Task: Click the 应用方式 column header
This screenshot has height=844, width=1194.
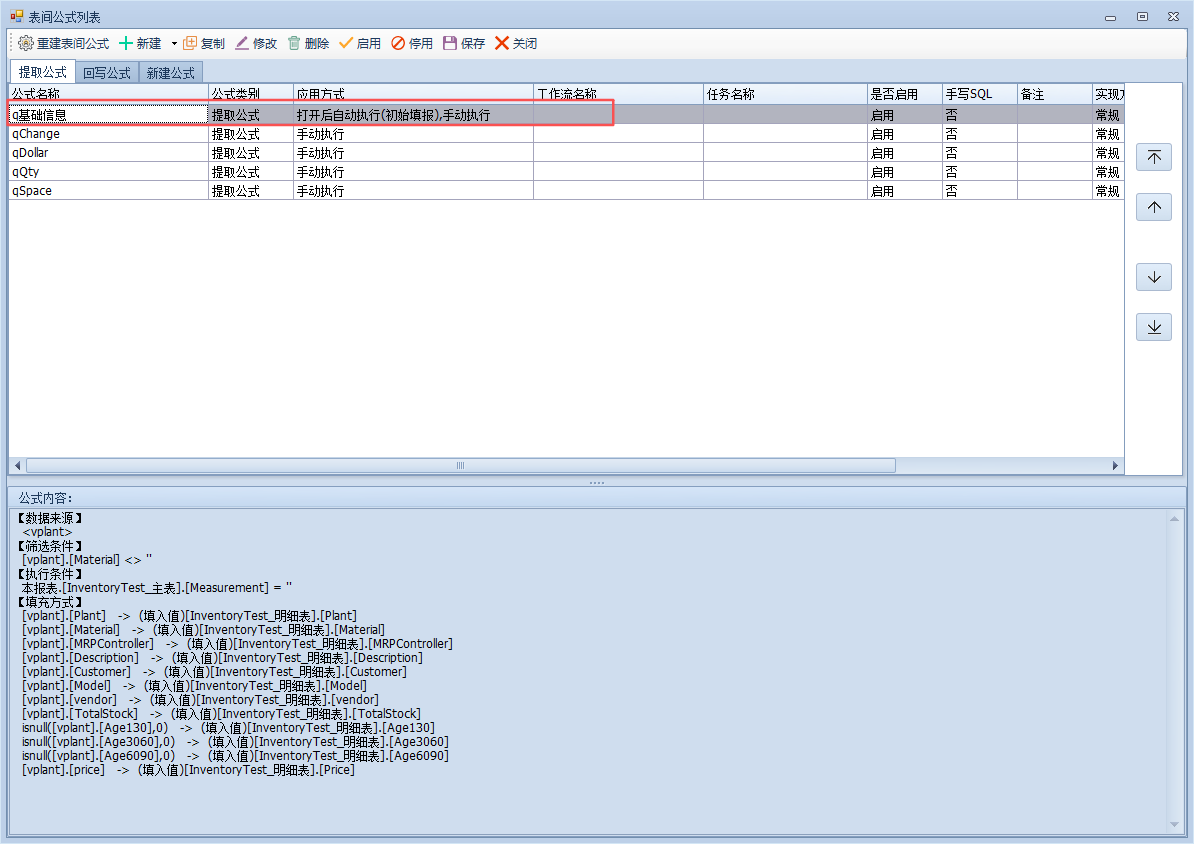Action: [x=413, y=94]
